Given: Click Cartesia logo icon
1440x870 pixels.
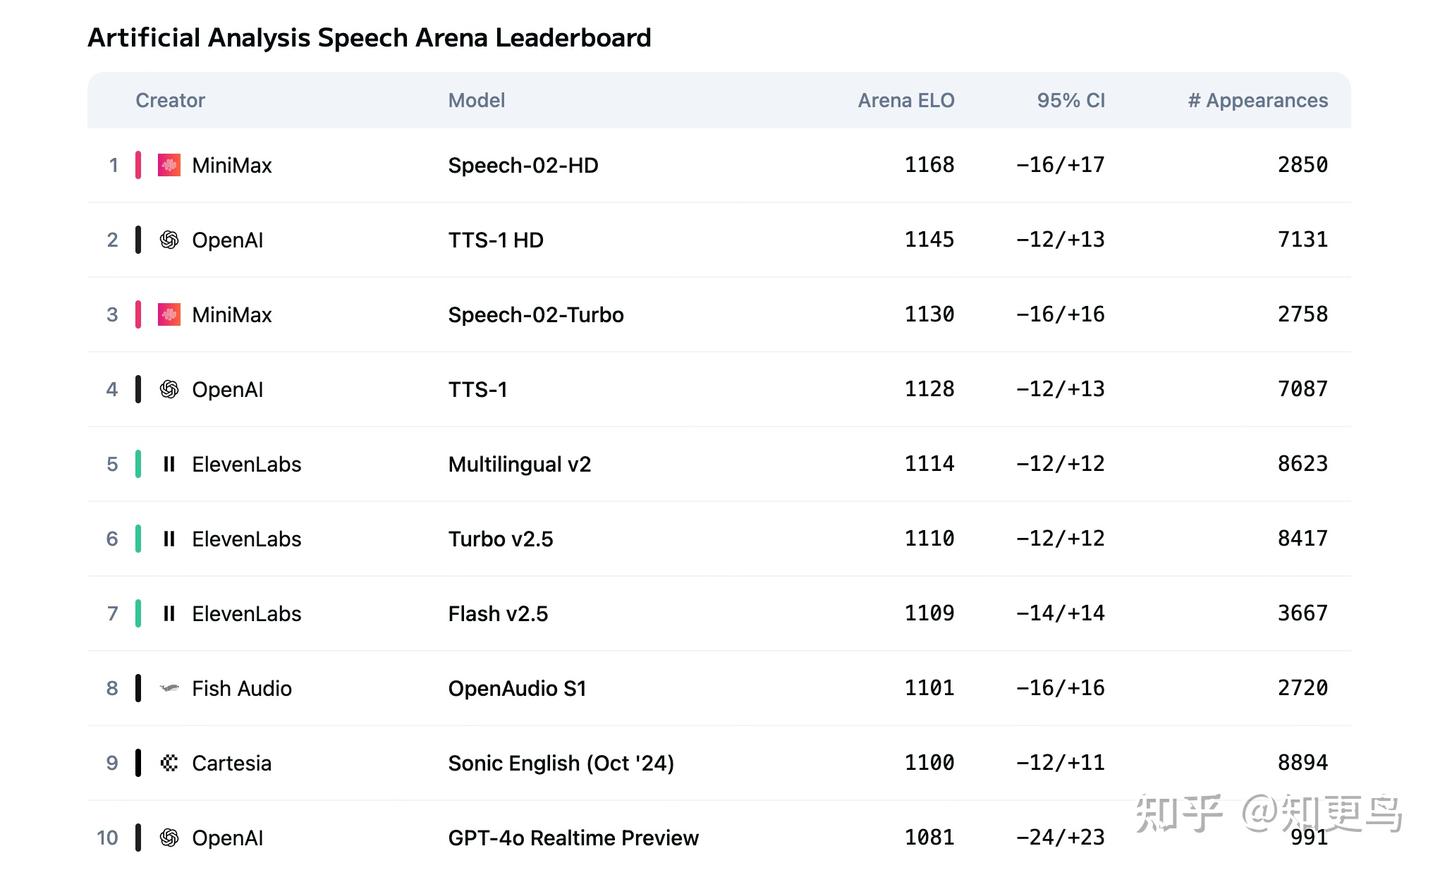Looking at the screenshot, I should pos(169,763).
